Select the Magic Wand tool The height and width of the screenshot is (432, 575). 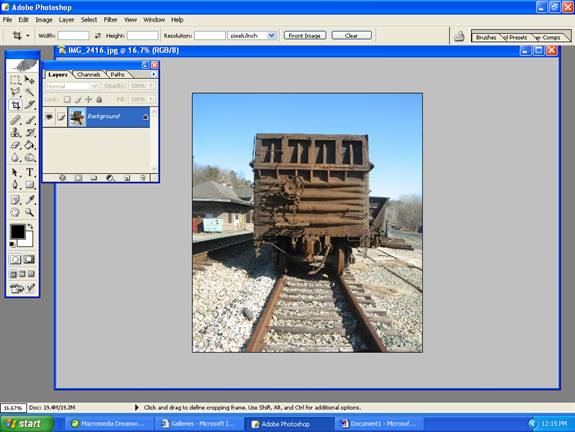pyautogui.click(x=29, y=92)
